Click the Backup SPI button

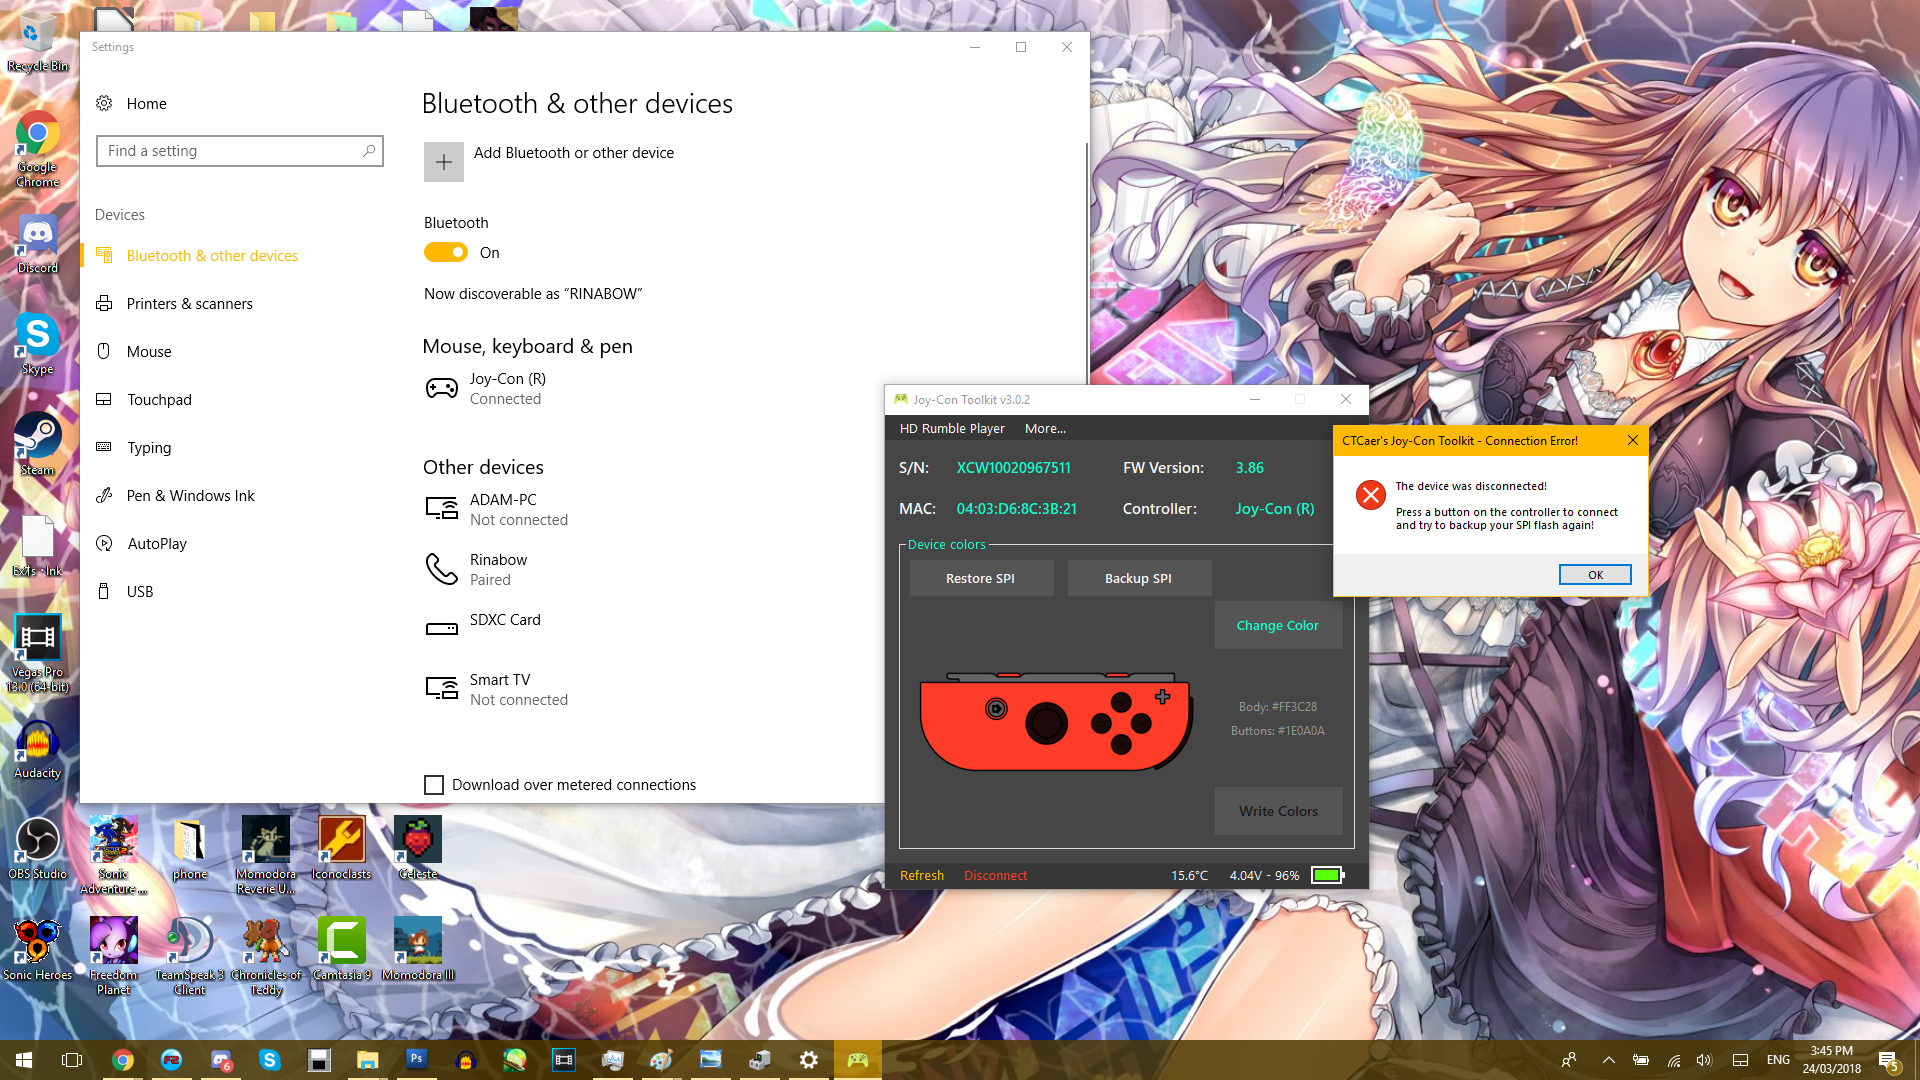[x=1139, y=578]
